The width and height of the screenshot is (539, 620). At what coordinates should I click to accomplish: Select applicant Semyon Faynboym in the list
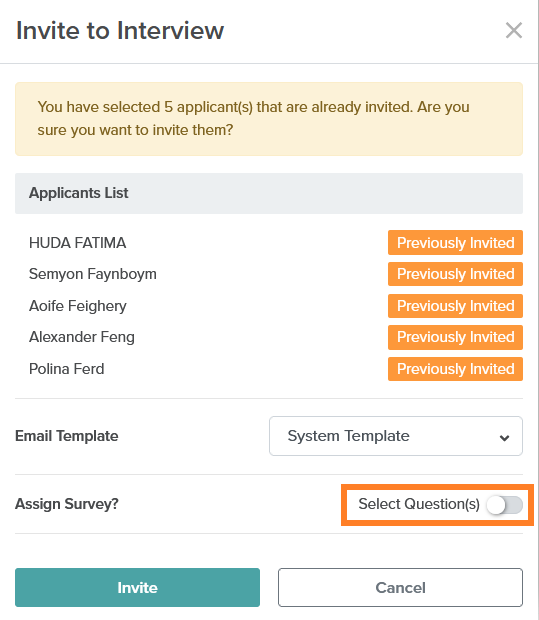93,274
